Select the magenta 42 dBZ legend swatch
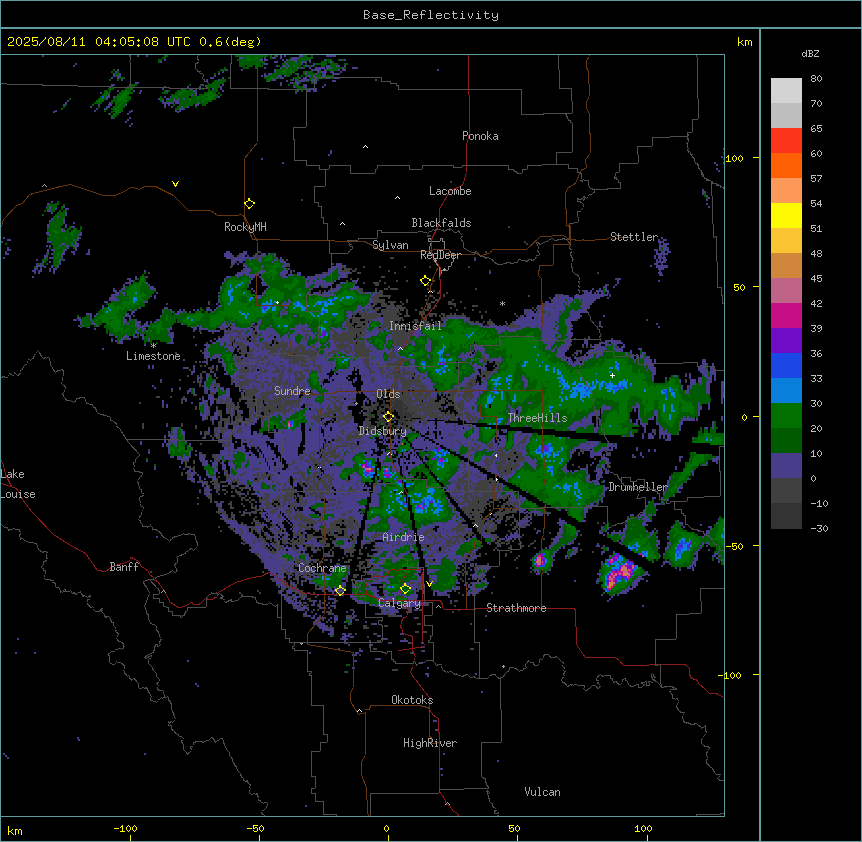Viewport: 862px width, 842px height. pos(786,315)
